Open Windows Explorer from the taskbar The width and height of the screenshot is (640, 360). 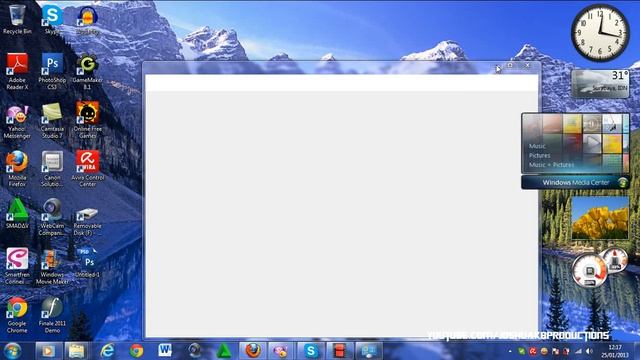(76, 351)
